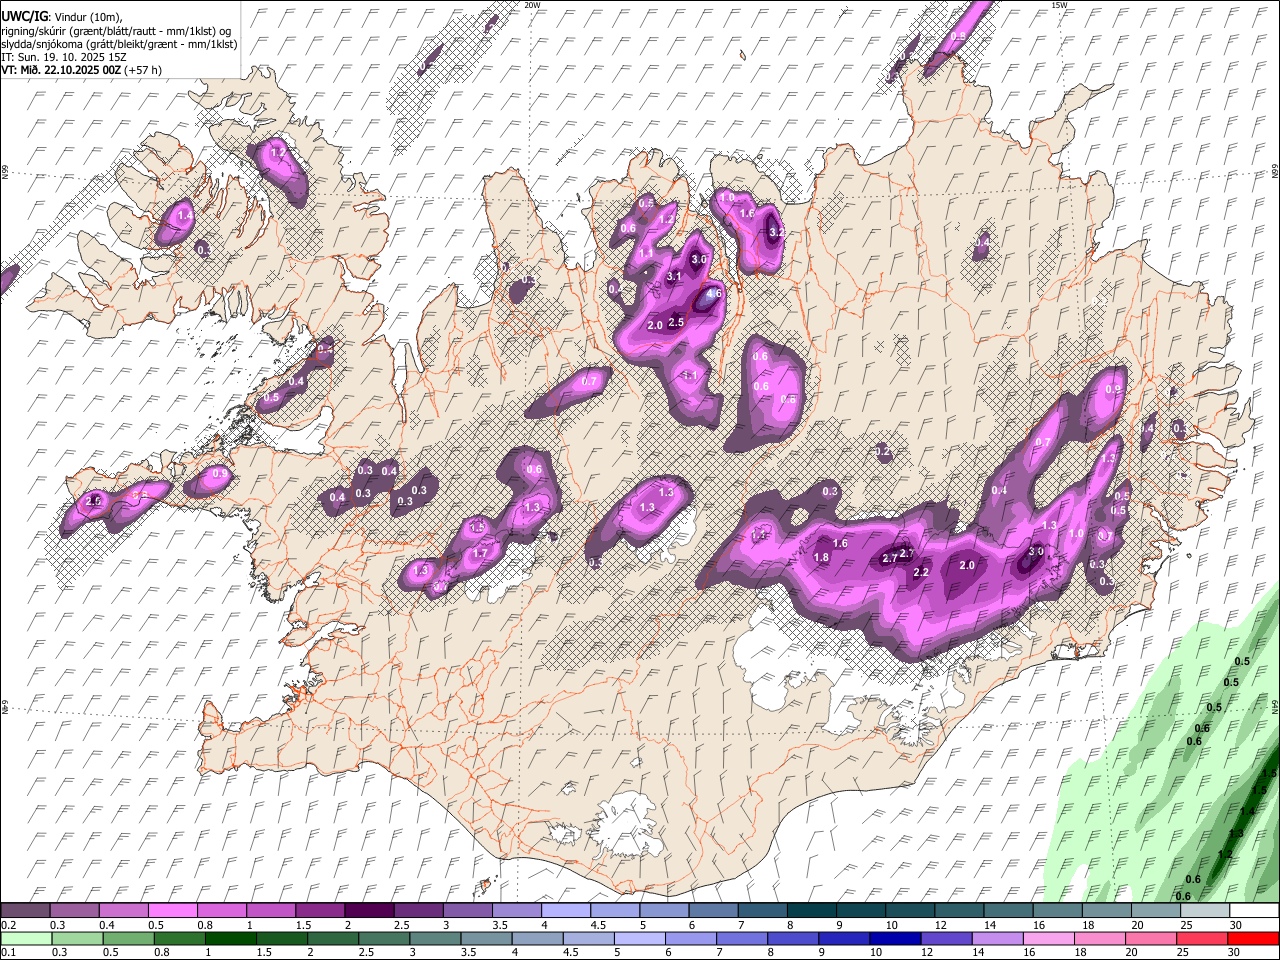The width and height of the screenshot is (1280, 960).
Task: Click the 1.7 value in the western highlands
Action: coord(480,554)
